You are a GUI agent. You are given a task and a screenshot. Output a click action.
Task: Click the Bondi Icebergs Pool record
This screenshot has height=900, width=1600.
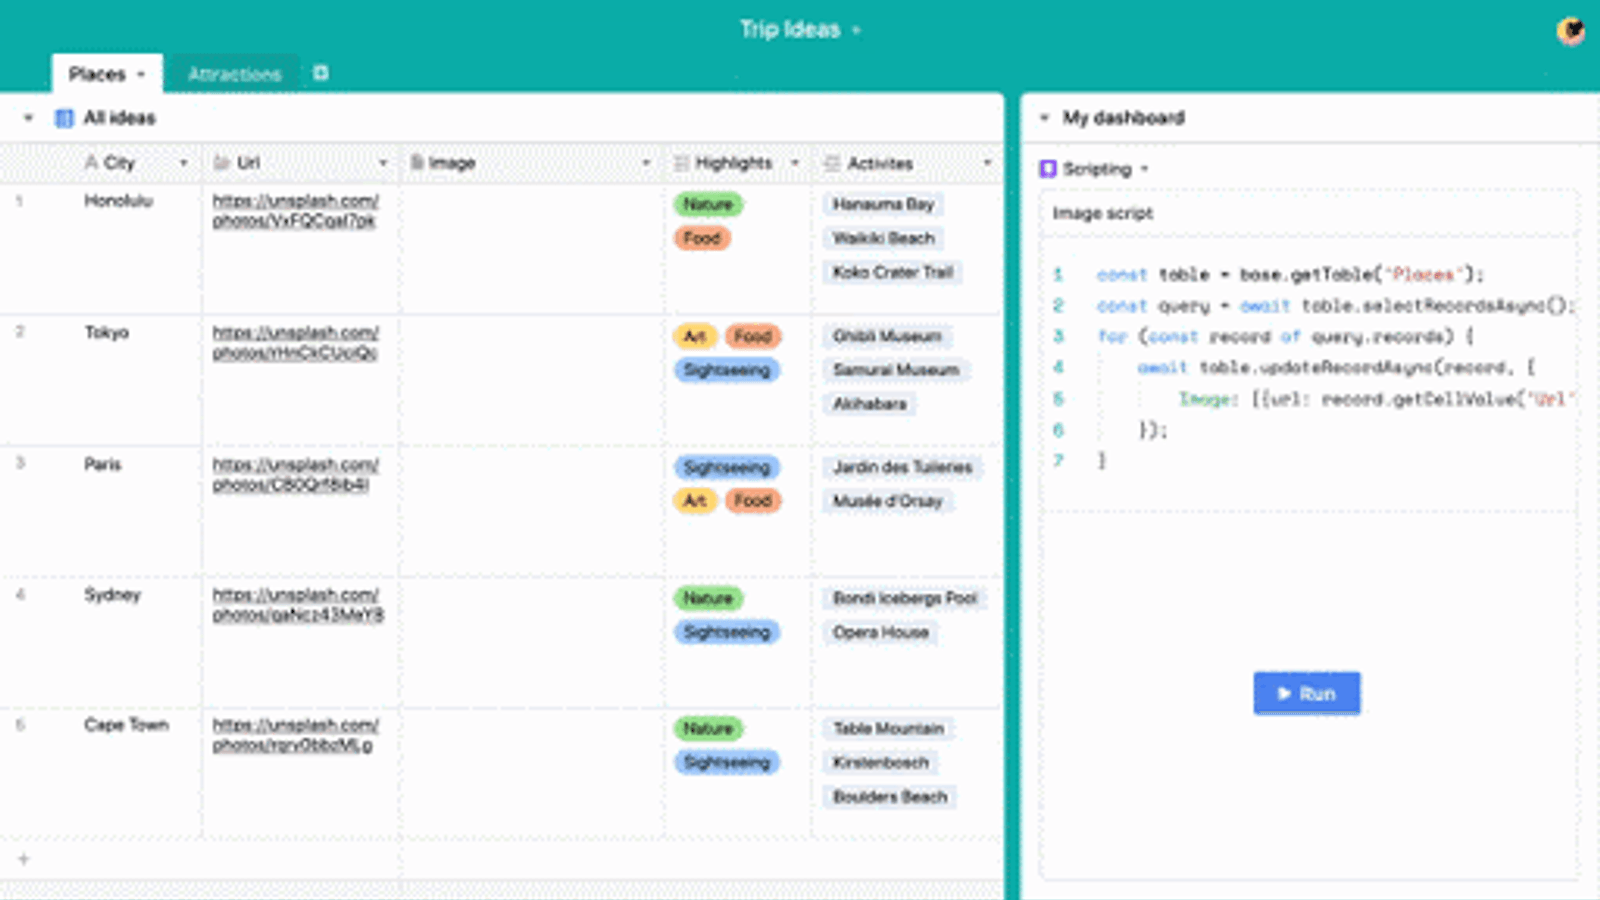905,598
